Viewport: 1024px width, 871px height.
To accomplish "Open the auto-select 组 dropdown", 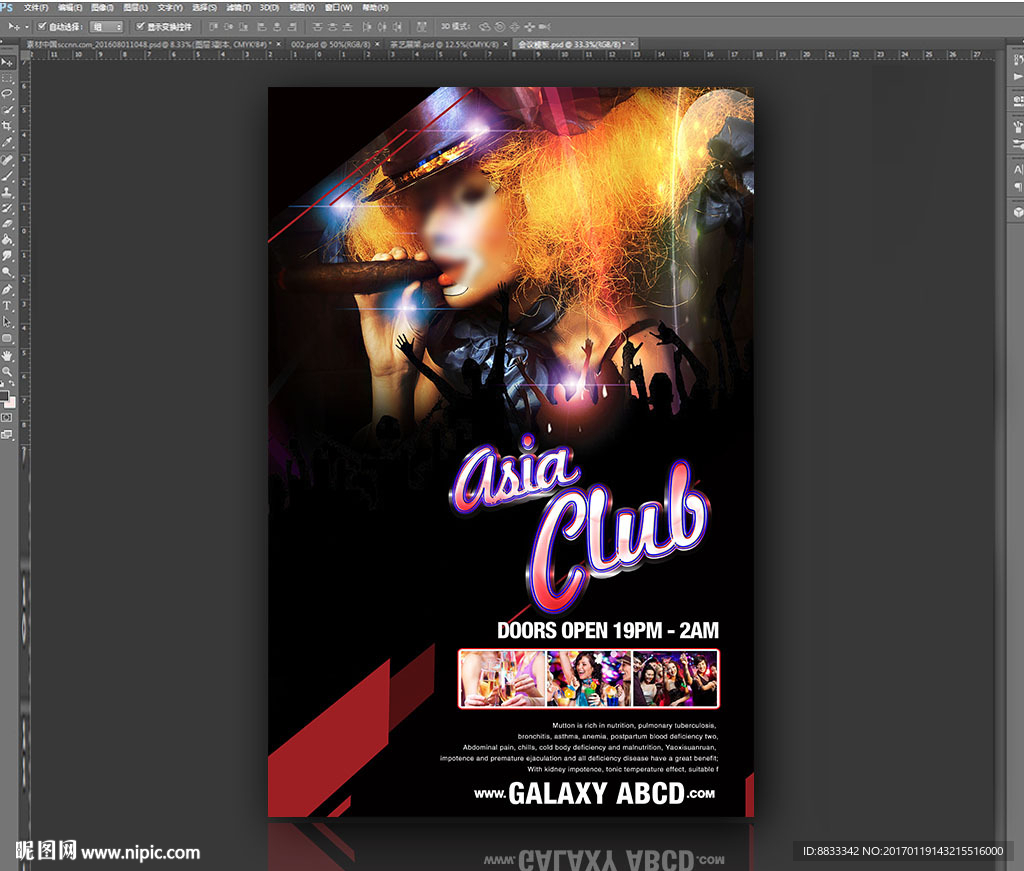I will pos(106,27).
